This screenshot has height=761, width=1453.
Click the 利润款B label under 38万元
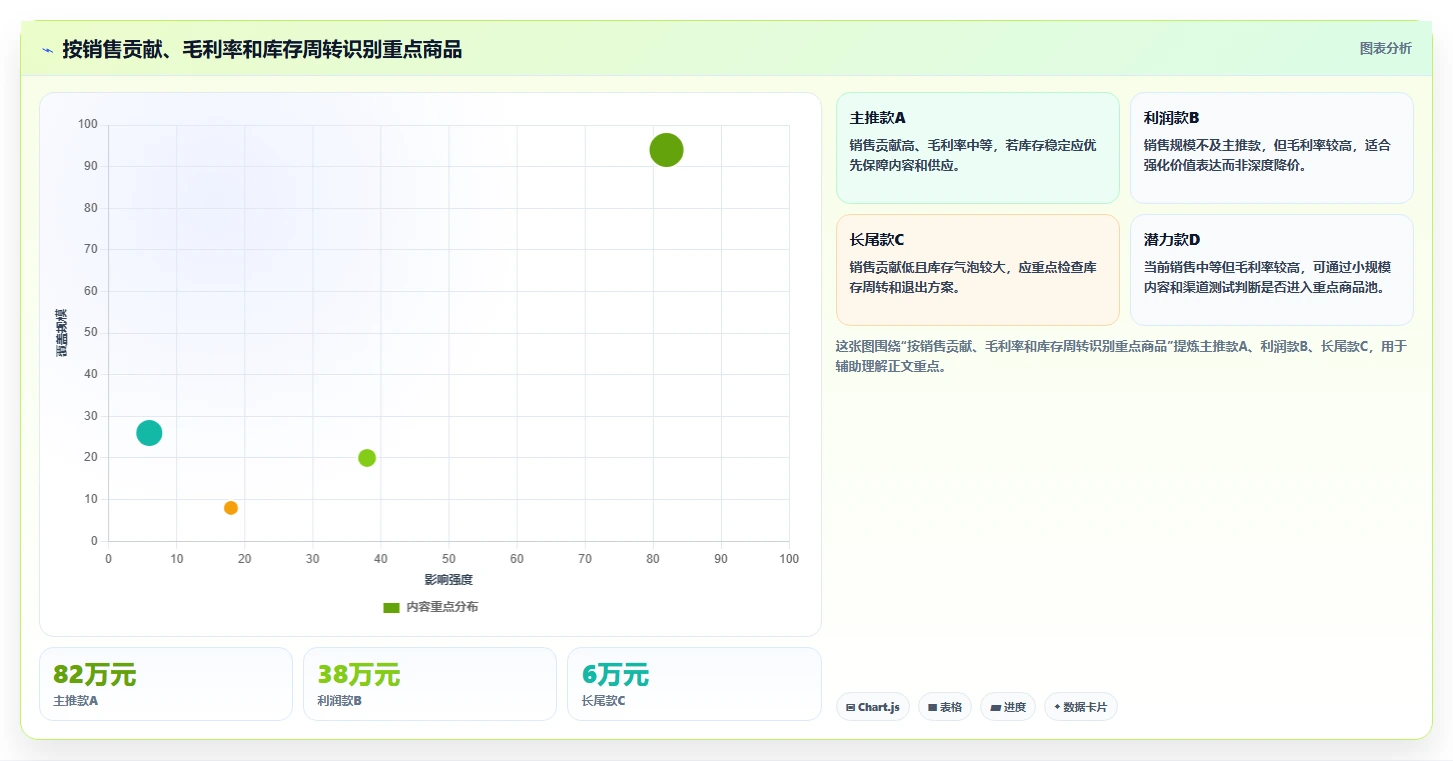tap(340, 701)
